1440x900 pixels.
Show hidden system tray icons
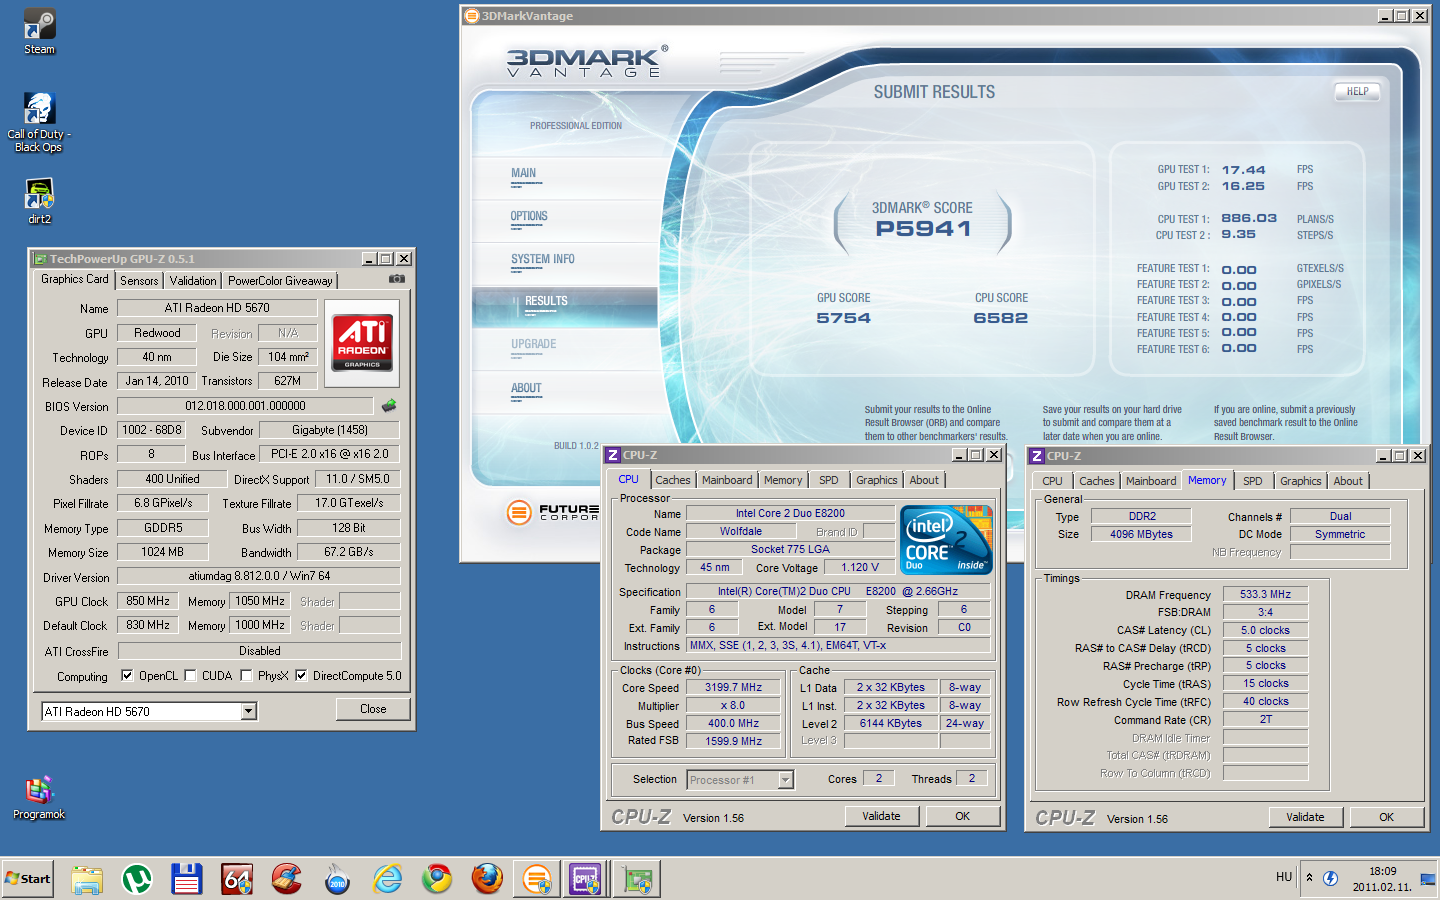(1309, 878)
